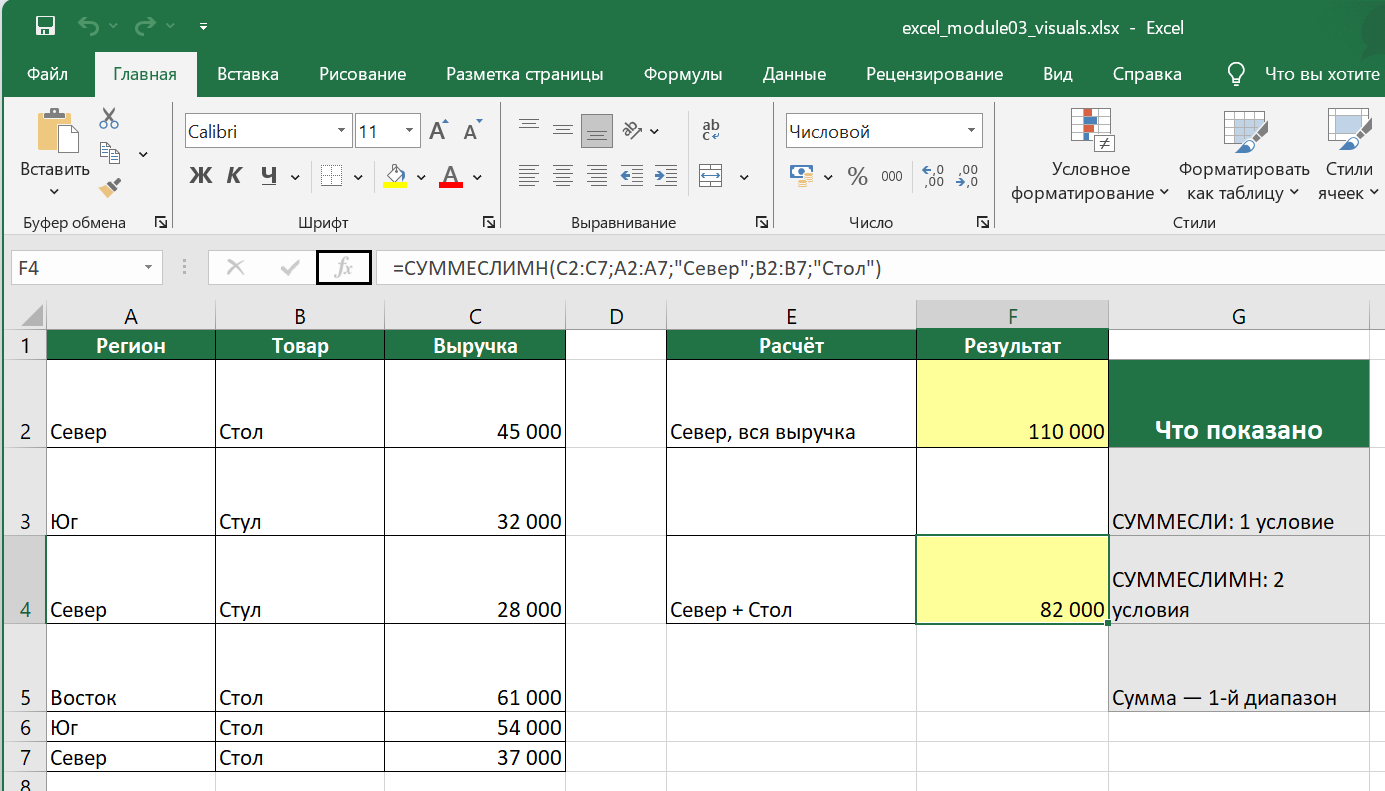Open Стили ячеек gallery

pyautogui.click(x=1350, y=155)
